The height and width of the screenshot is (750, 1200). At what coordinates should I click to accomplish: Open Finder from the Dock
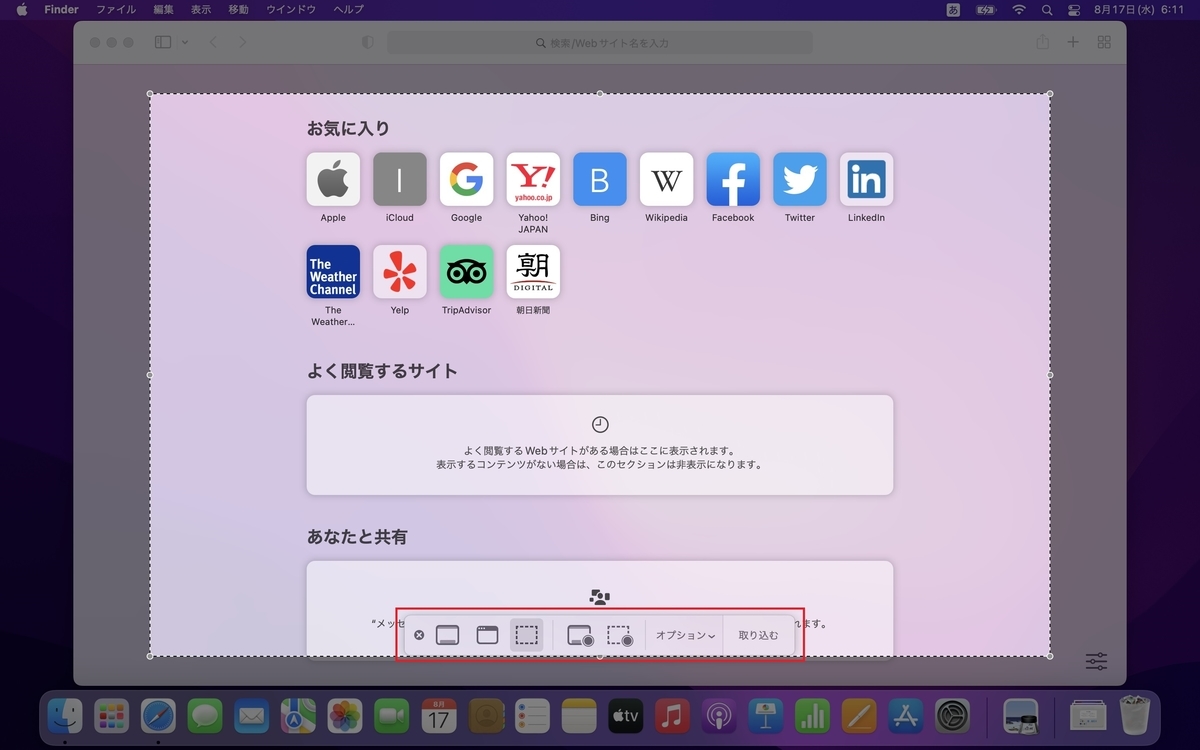[x=66, y=716]
